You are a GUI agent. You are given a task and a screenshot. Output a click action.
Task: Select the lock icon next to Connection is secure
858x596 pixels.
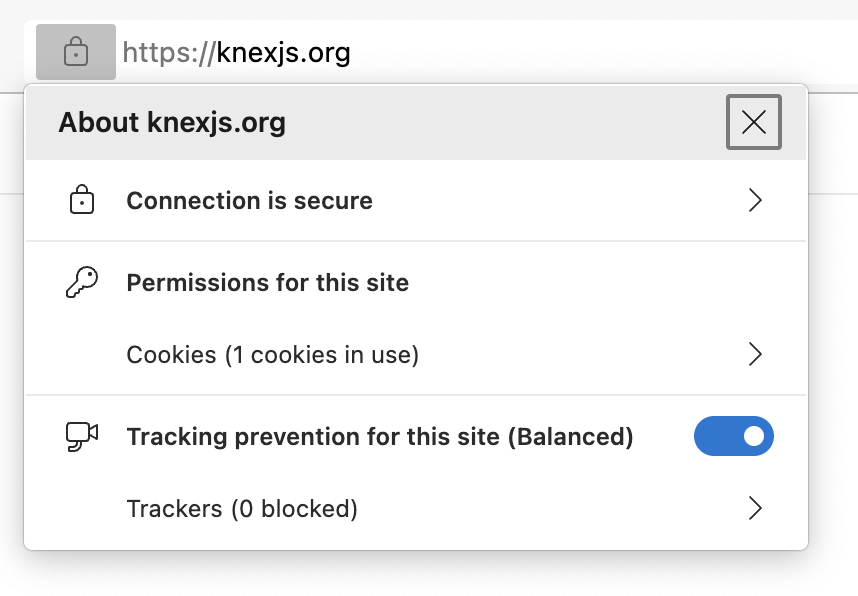83,199
